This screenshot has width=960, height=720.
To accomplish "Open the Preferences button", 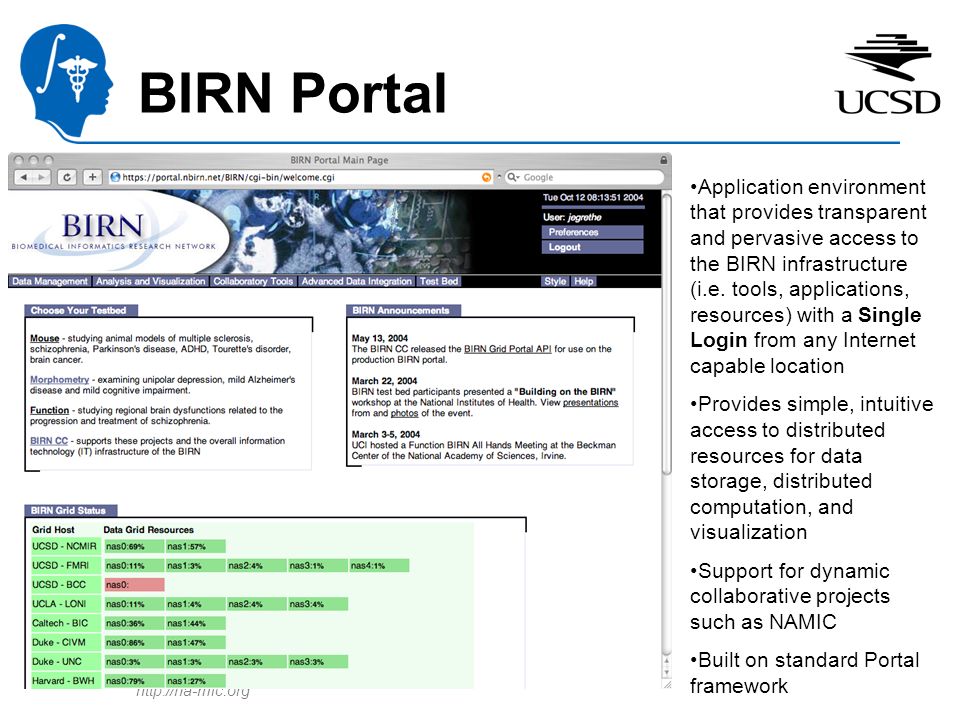I will tap(592, 233).
